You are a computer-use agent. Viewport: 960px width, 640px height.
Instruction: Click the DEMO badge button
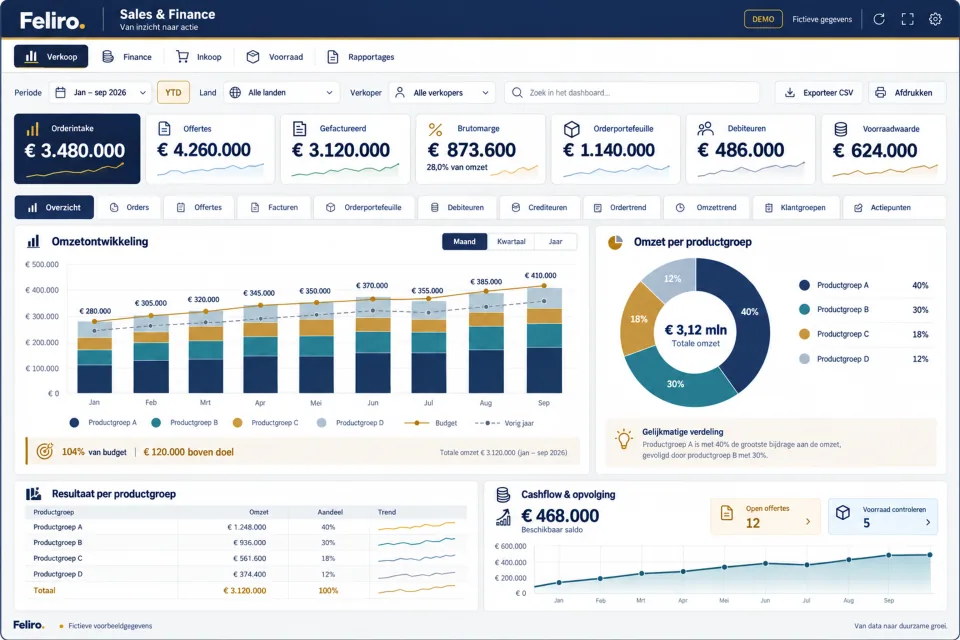(x=763, y=19)
